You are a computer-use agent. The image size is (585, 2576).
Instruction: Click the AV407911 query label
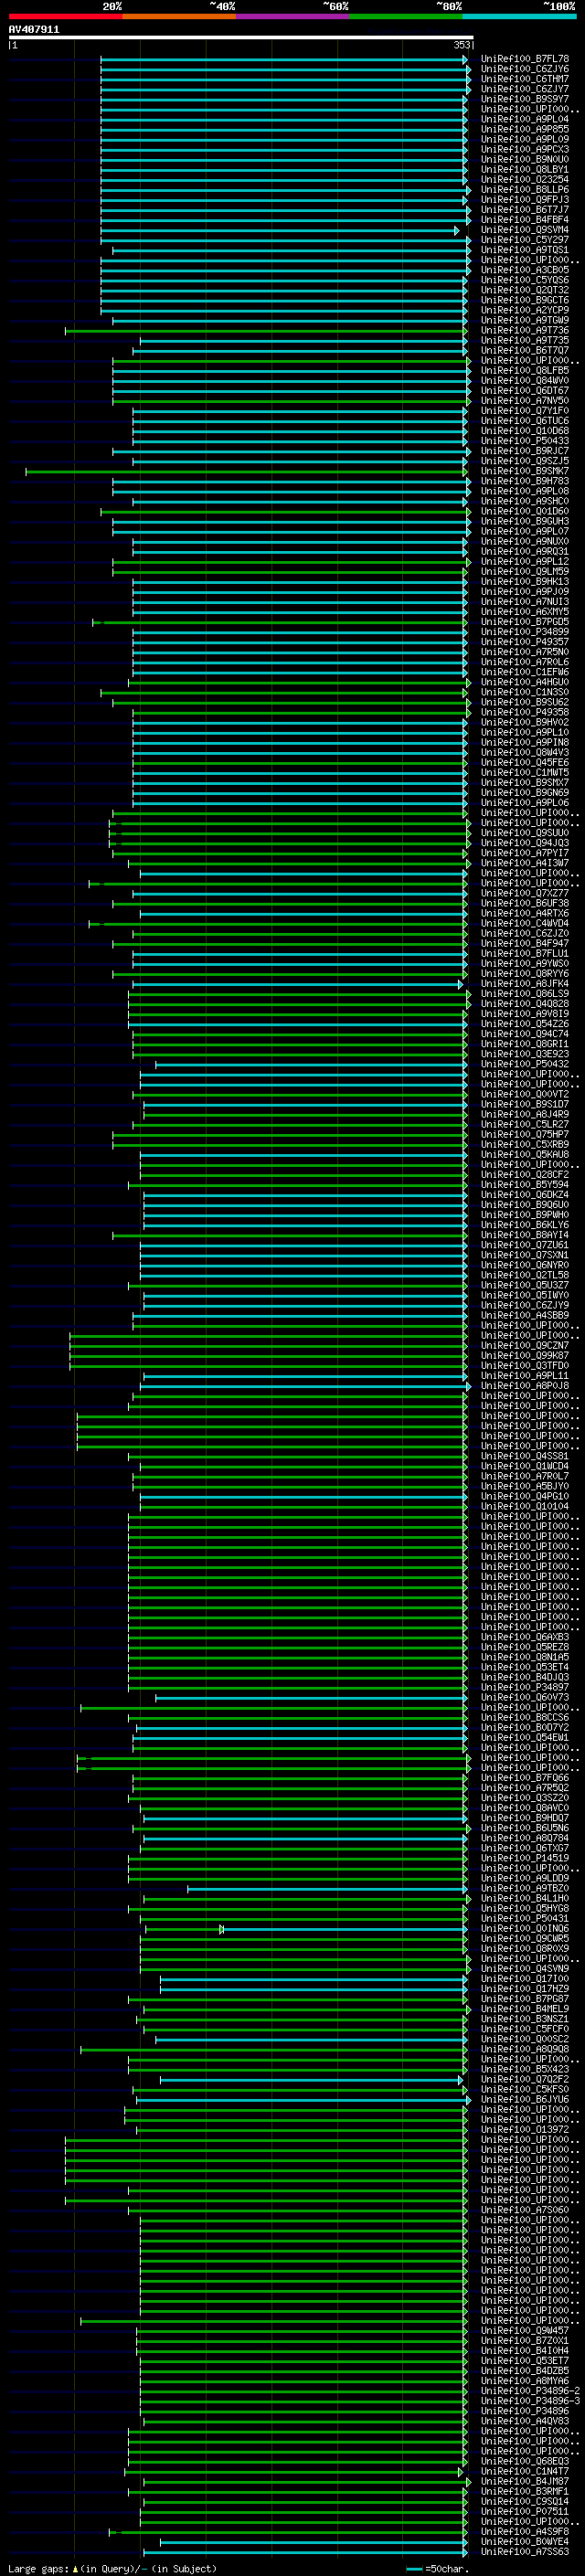pos(34,30)
